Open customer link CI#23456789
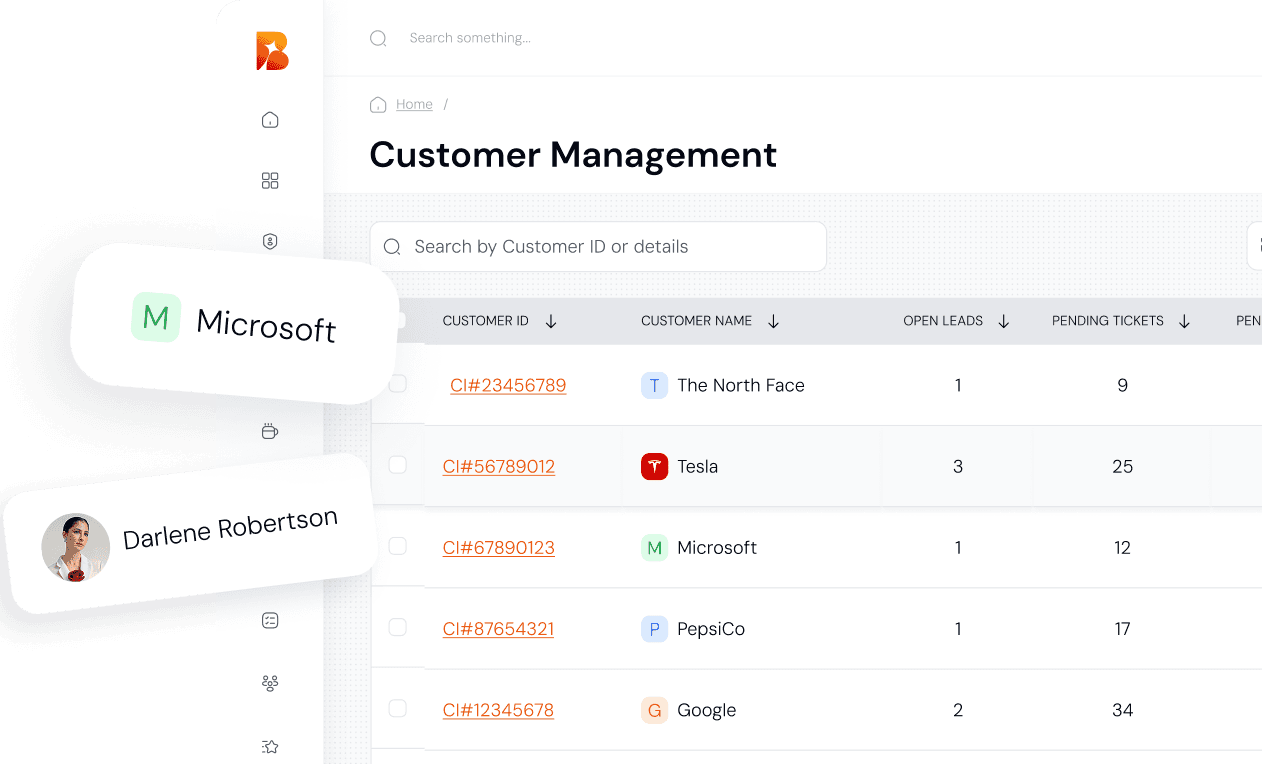The width and height of the screenshot is (1262, 764). (508, 385)
